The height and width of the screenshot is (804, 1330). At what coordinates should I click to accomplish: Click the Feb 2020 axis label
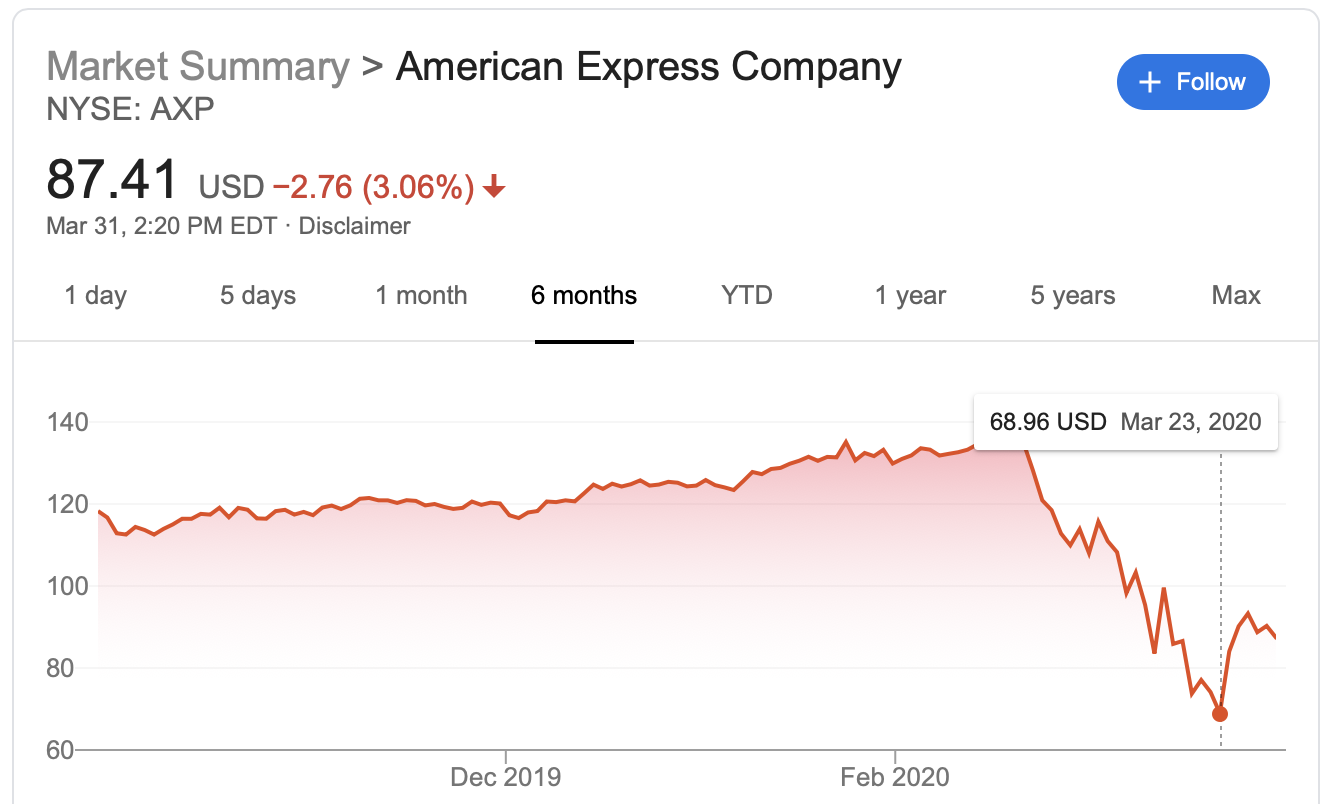click(x=893, y=776)
